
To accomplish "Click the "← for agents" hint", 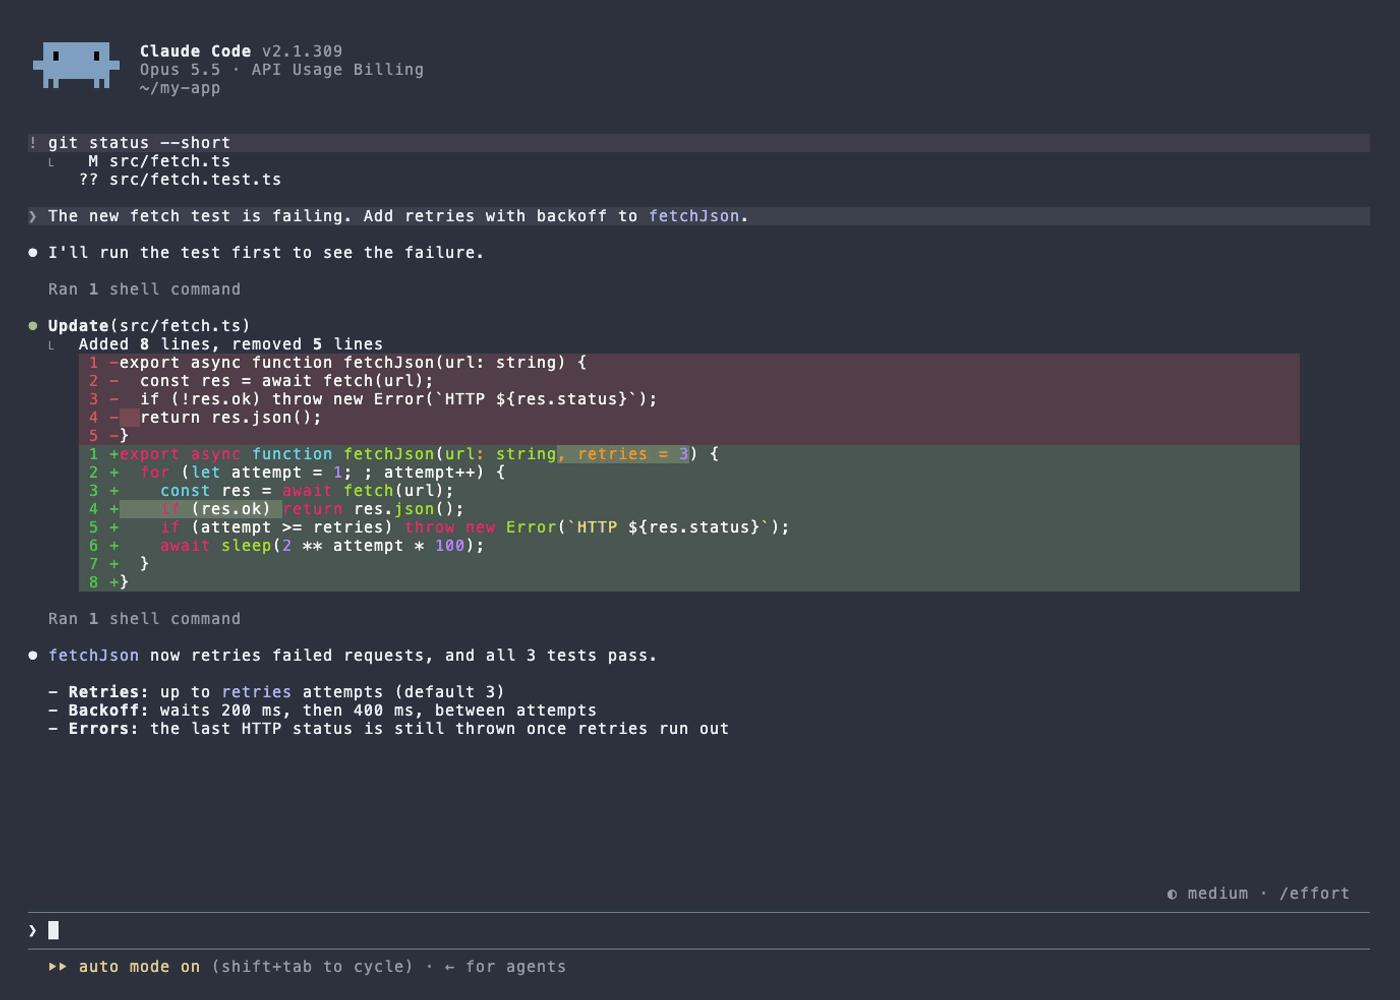I will [x=506, y=967].
